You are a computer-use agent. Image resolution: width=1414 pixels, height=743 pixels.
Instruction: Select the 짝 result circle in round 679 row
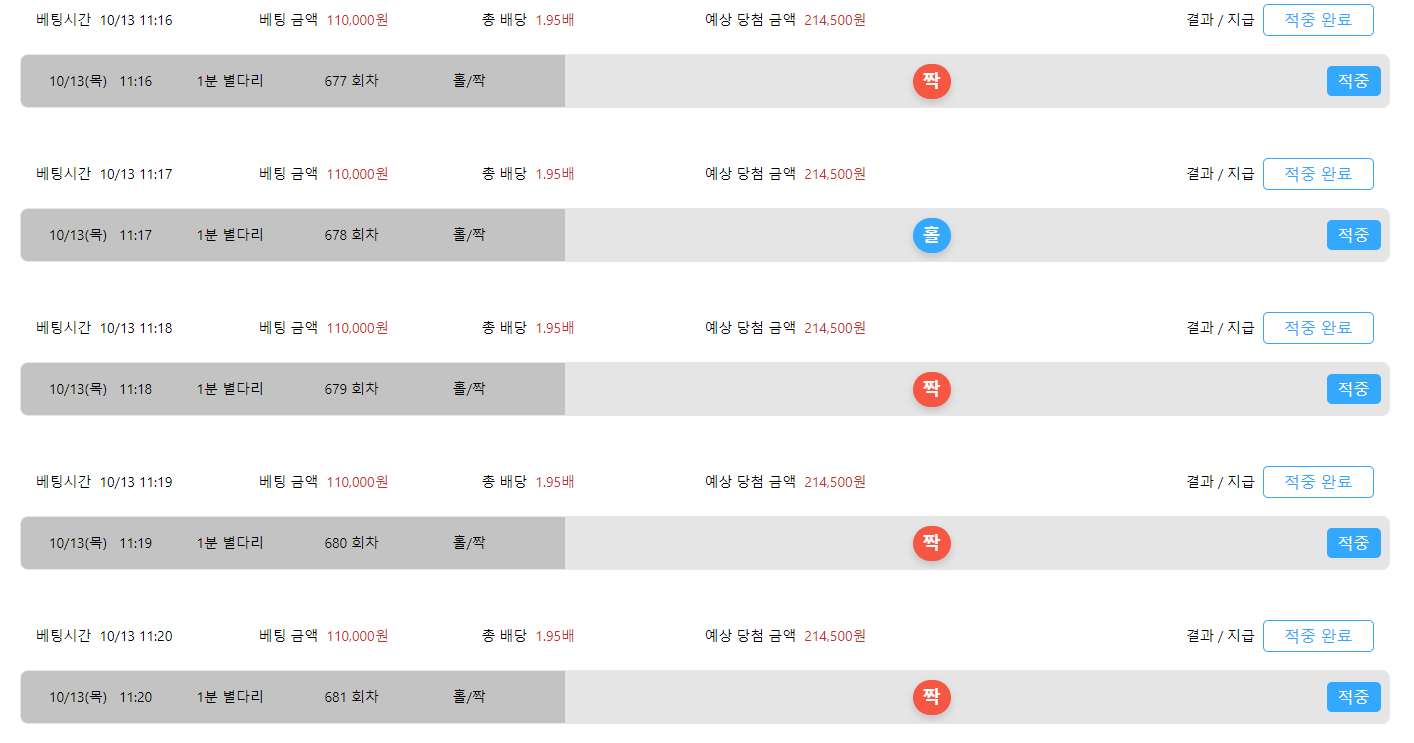931,389
